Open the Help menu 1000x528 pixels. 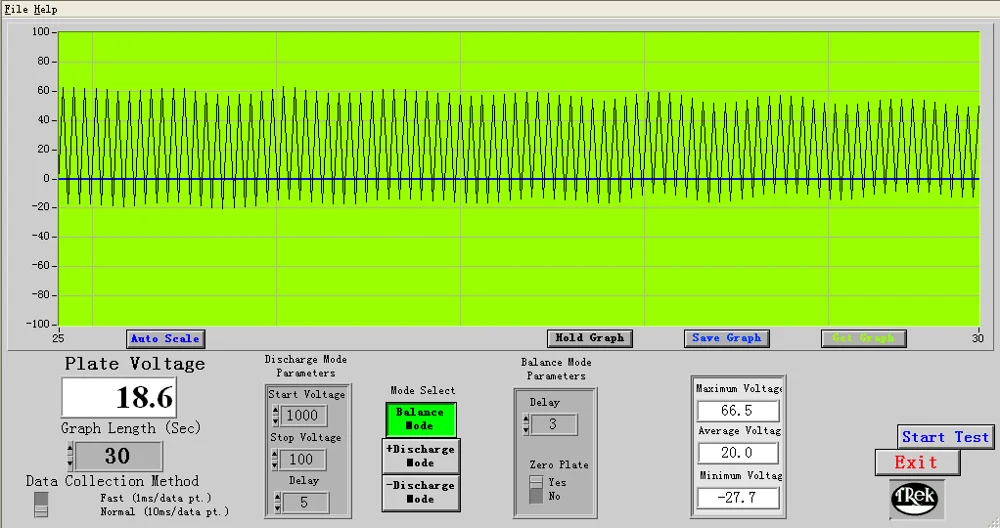pos(46,9)
